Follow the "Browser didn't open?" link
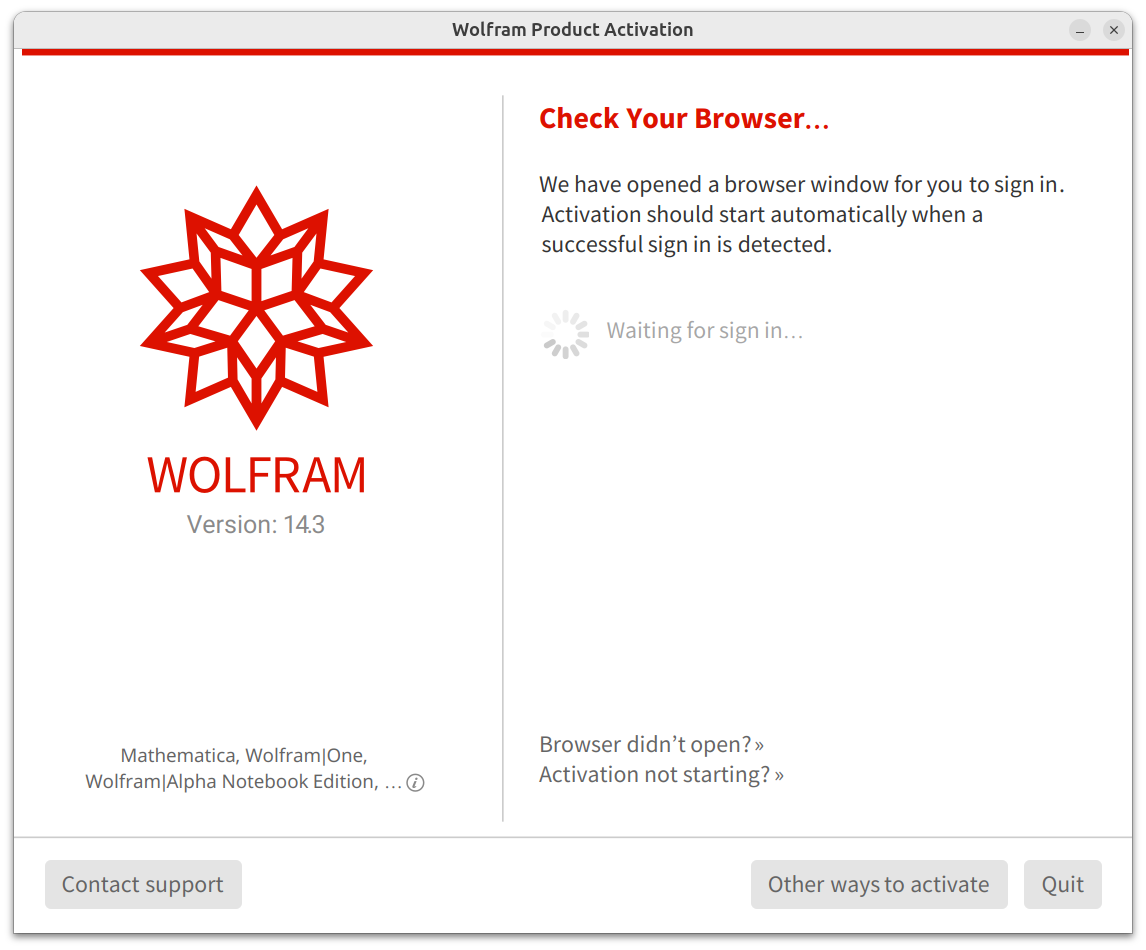 click(651, 745)
